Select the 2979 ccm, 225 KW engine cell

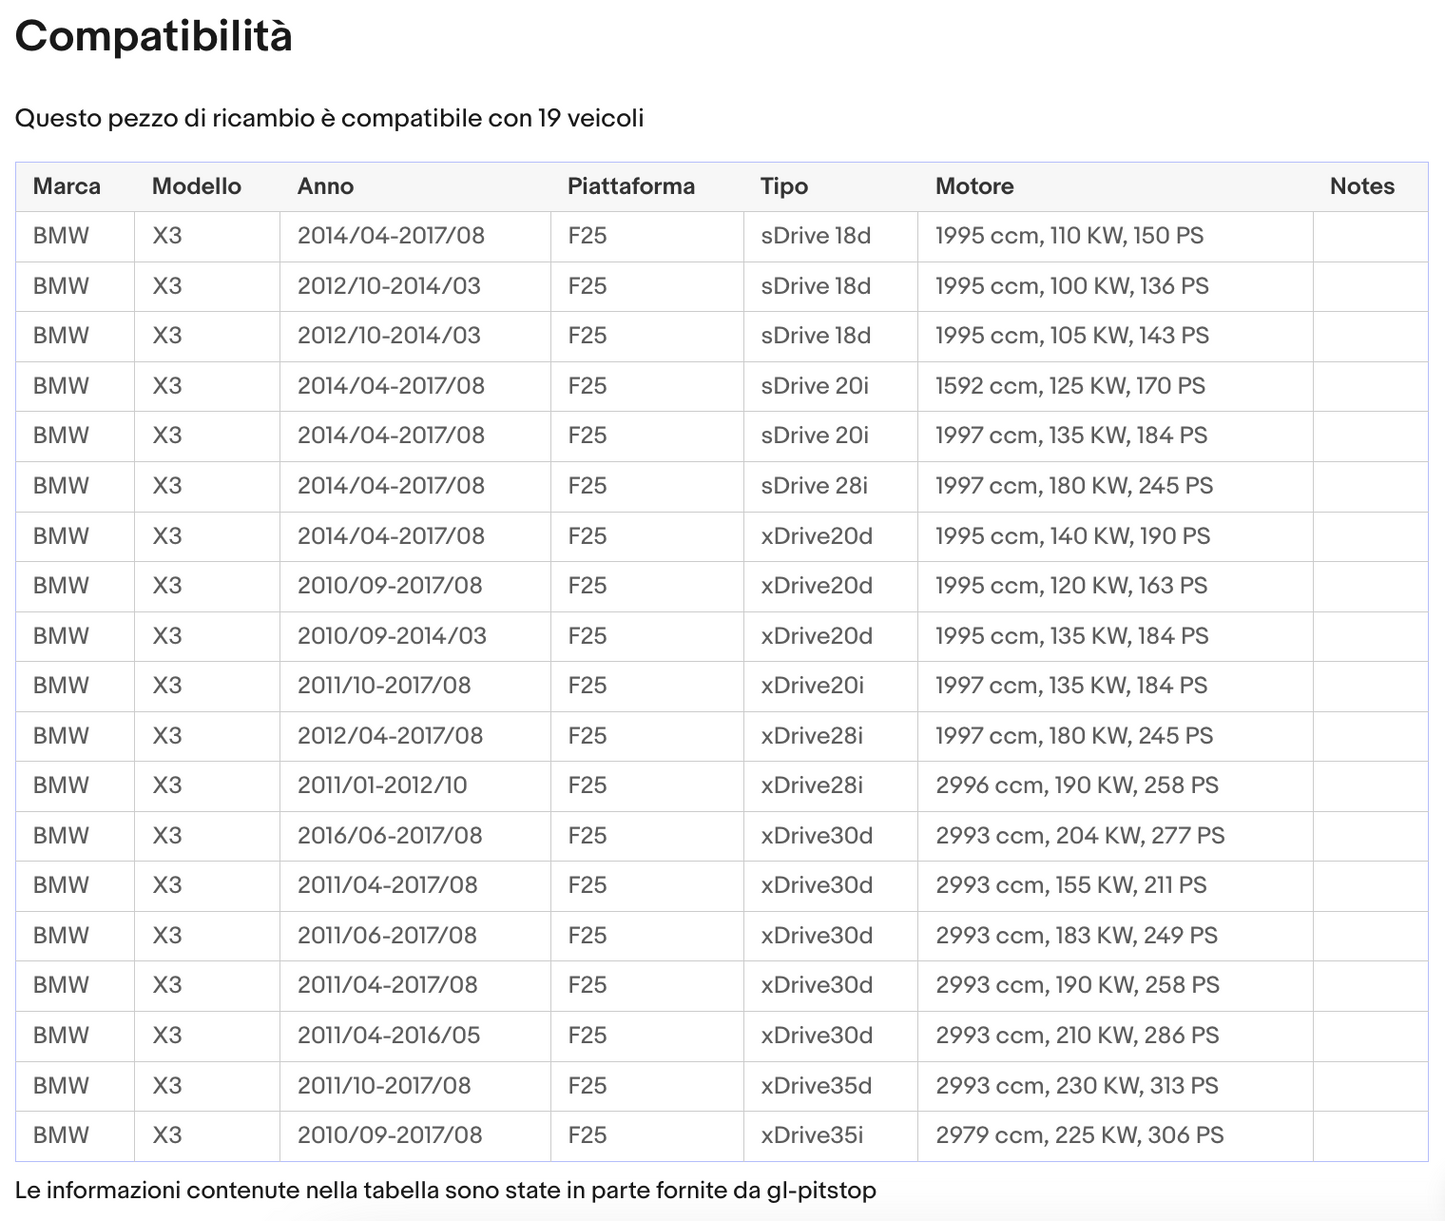1079,1135
